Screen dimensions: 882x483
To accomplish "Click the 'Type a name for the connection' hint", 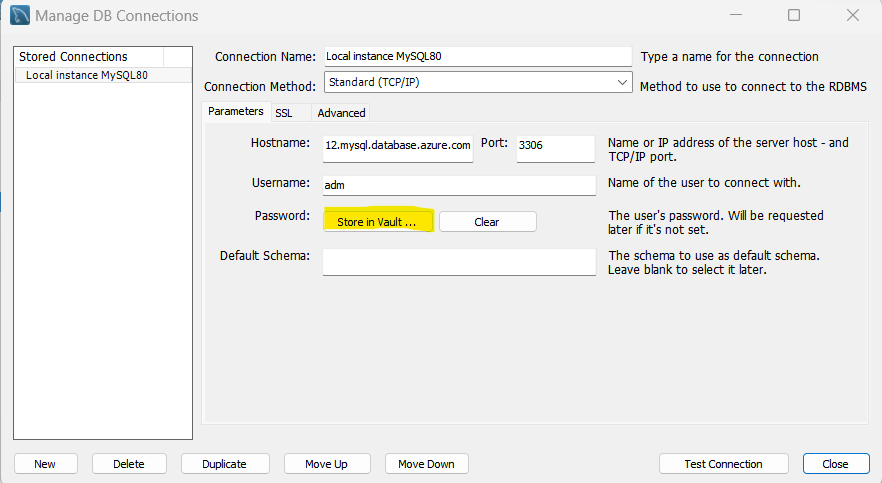I will tap(730, 57).
